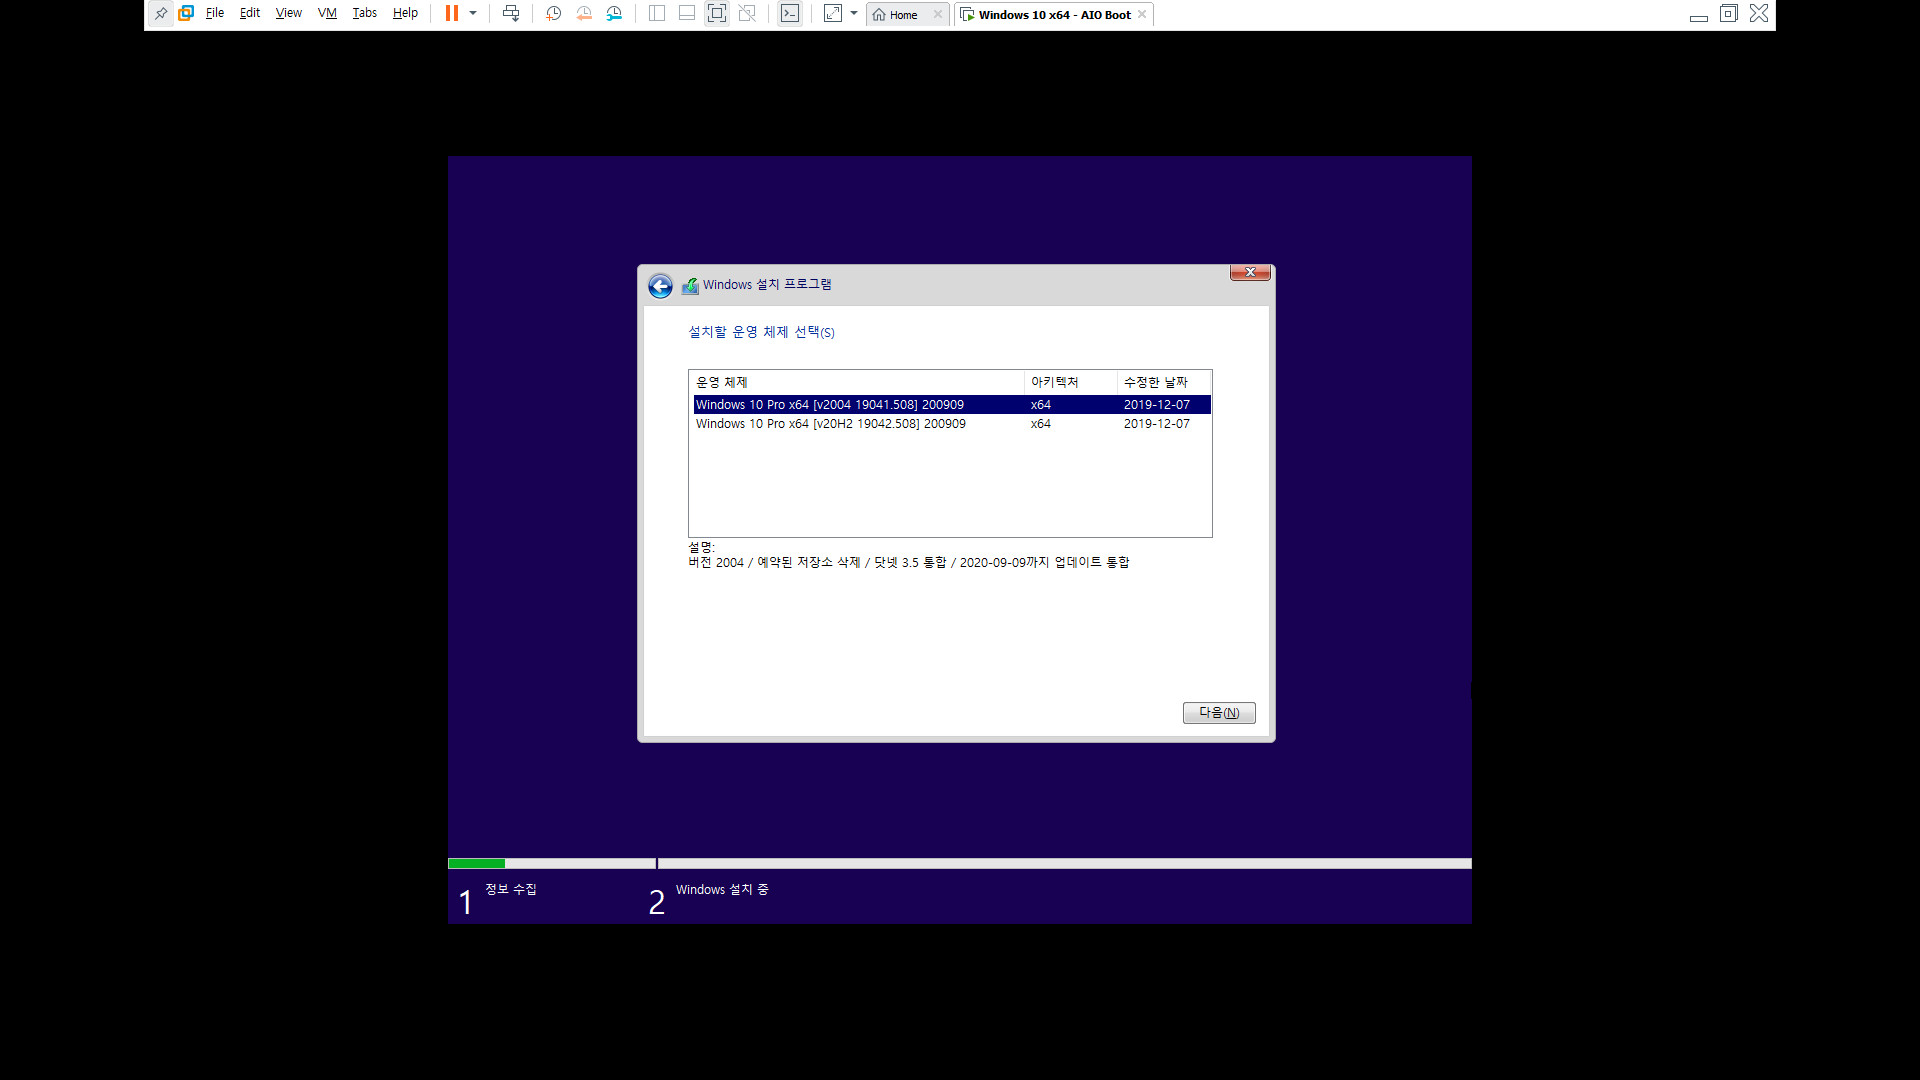Open the snapshot manager
The height and width of the screenshot is (1080, 1920).
(614, 14)
